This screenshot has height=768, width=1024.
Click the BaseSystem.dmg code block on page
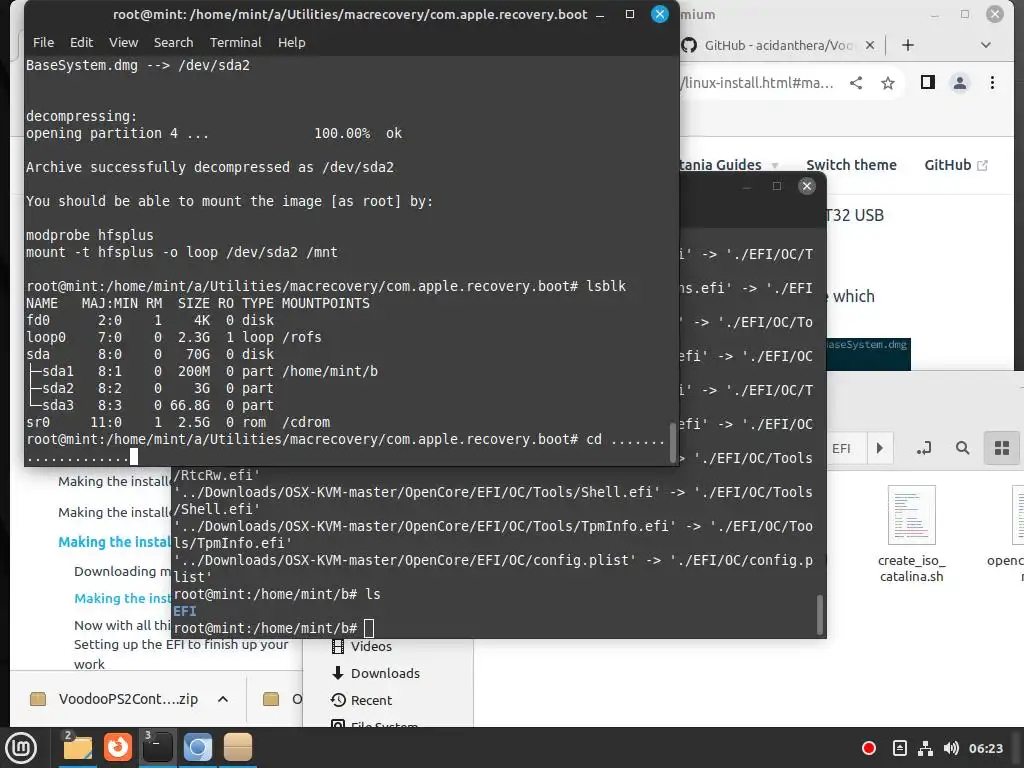[869, 353]
